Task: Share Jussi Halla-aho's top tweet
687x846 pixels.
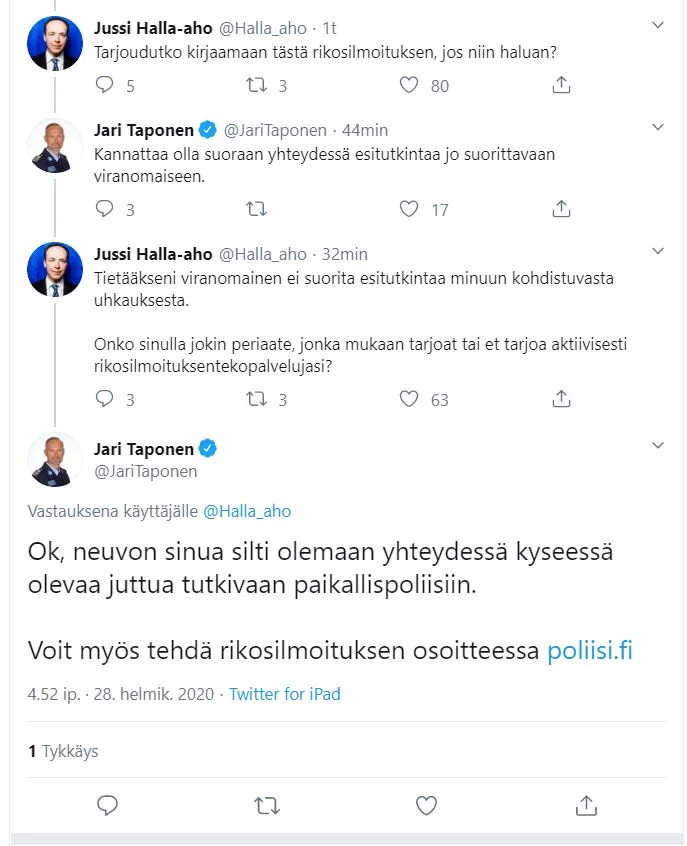Action: pyautogui.click(x=561, y=86)
